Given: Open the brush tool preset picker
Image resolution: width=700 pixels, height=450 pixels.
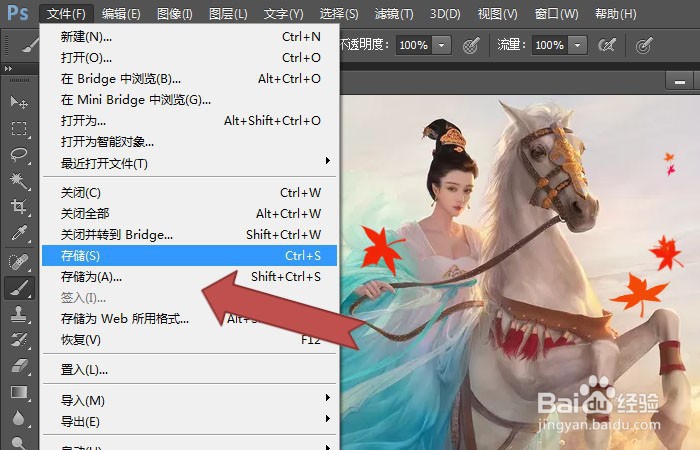Looking at the screenshot, I should click(29, 45).
